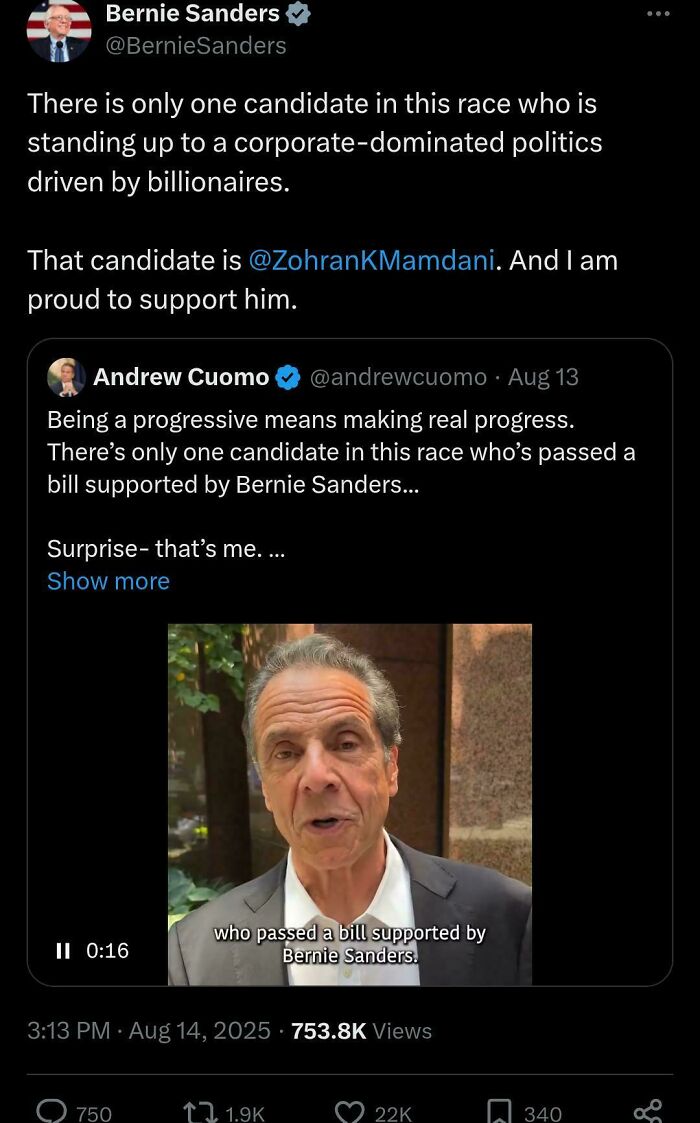Like the post with heart icon
This screenshot has width=700, height=1123.
(349, 1111)
